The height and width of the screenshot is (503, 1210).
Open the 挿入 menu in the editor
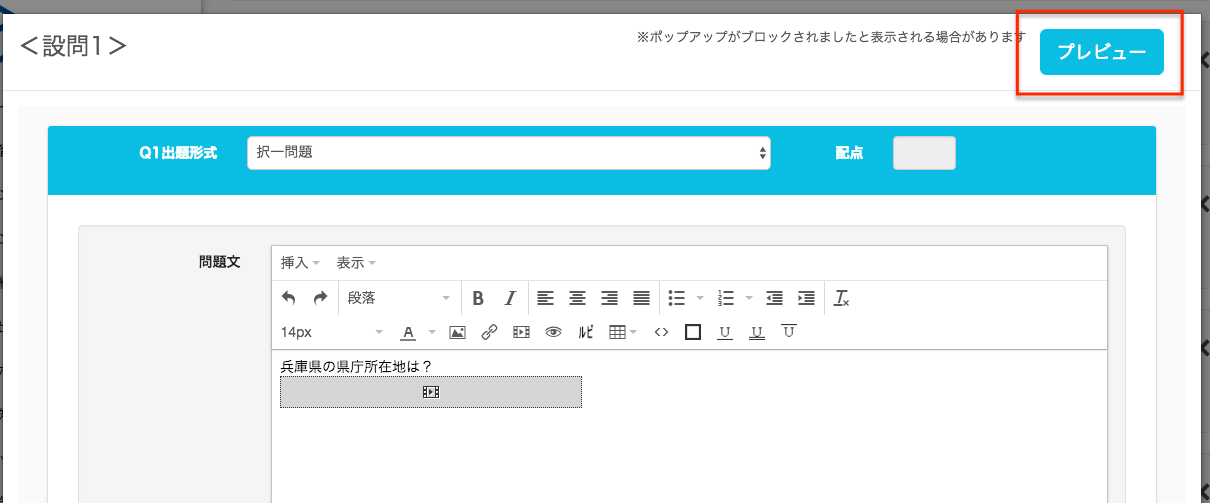point(299,263)
